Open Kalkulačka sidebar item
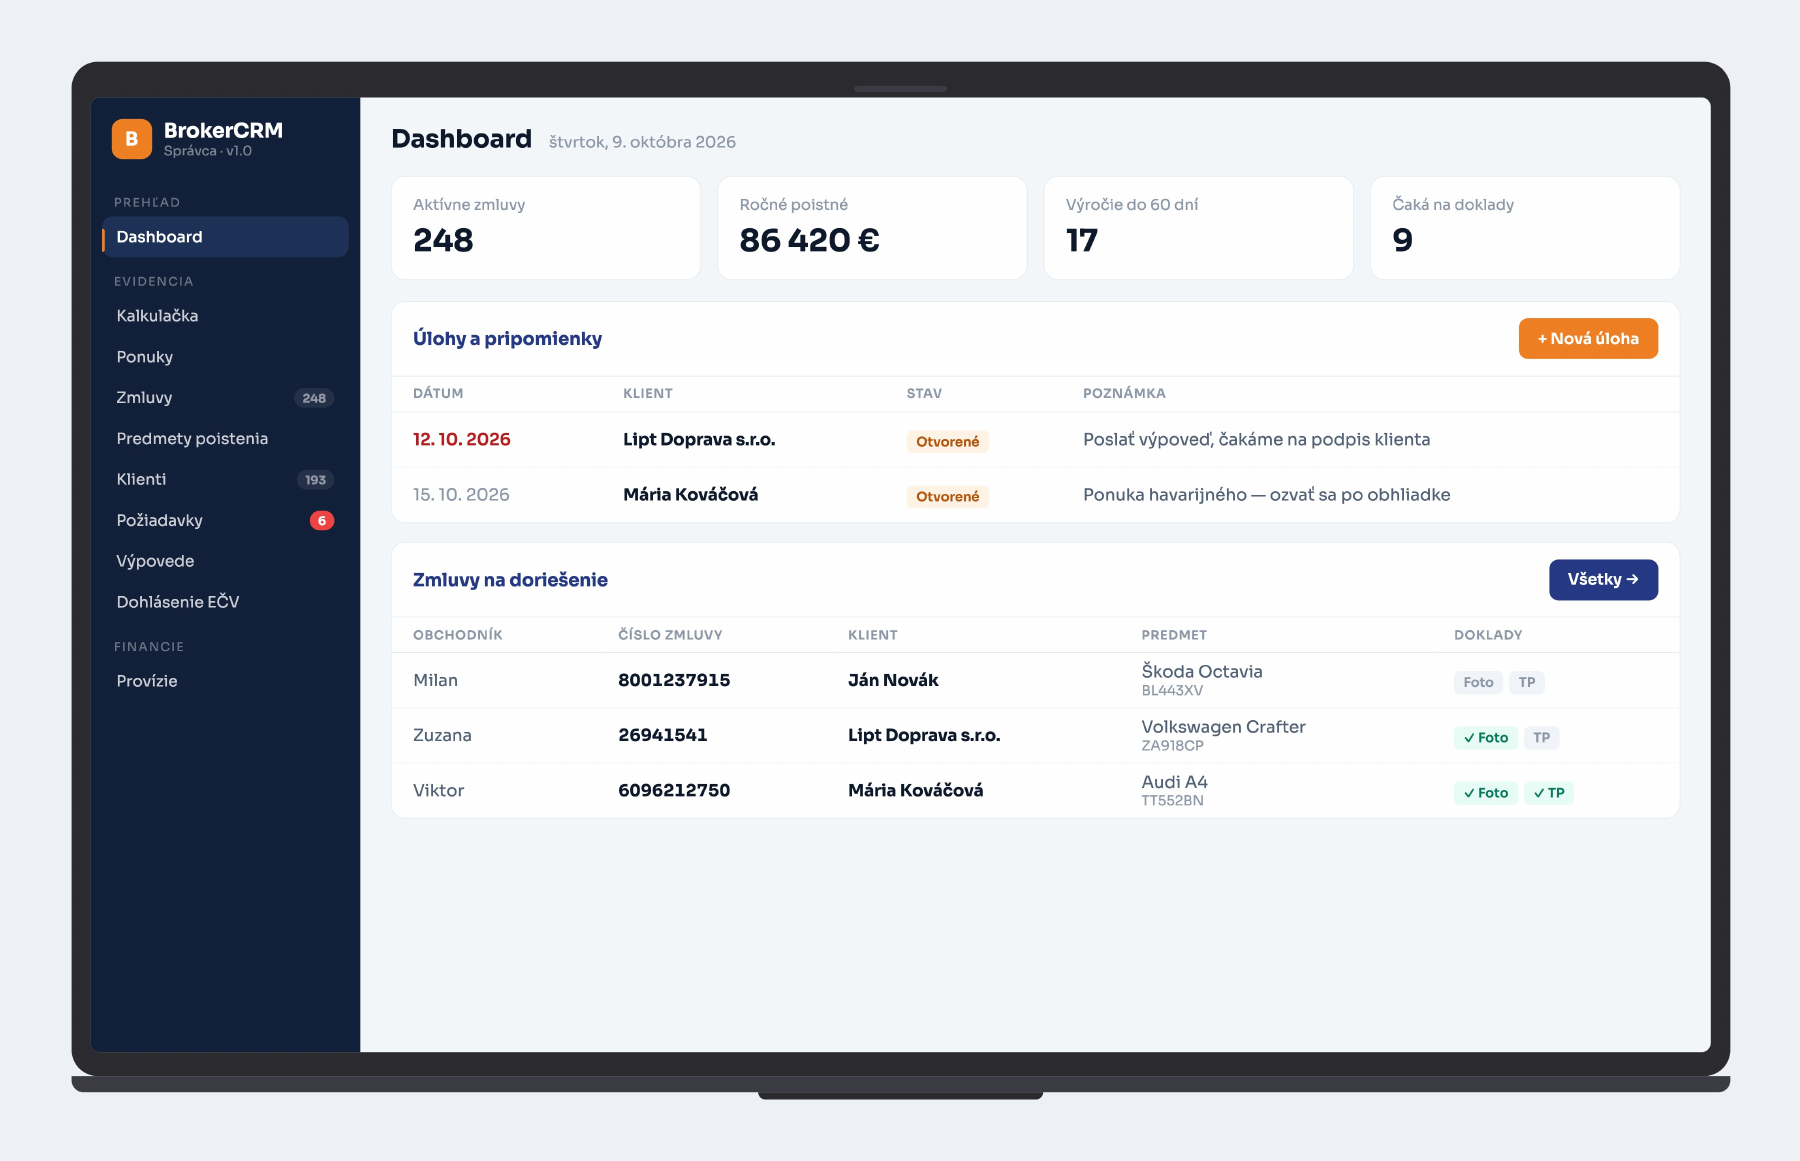Image resolution: width=1800 pixels, height=1161 pixels. 225,316
